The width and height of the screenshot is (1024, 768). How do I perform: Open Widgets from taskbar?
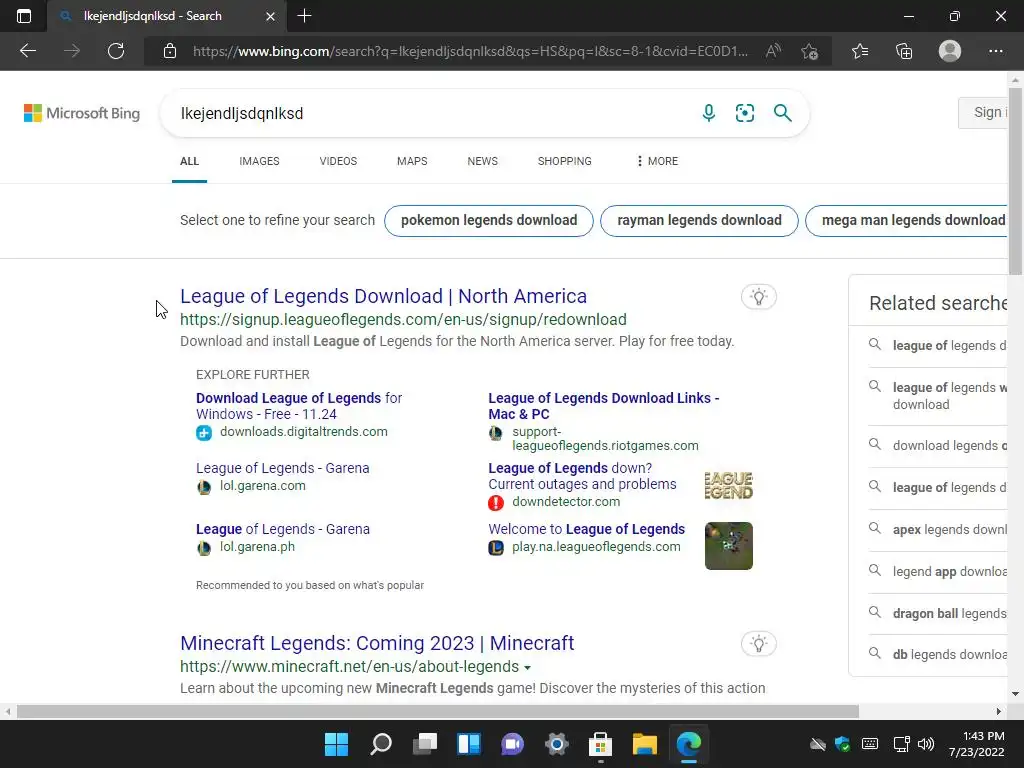pos(469,744)
